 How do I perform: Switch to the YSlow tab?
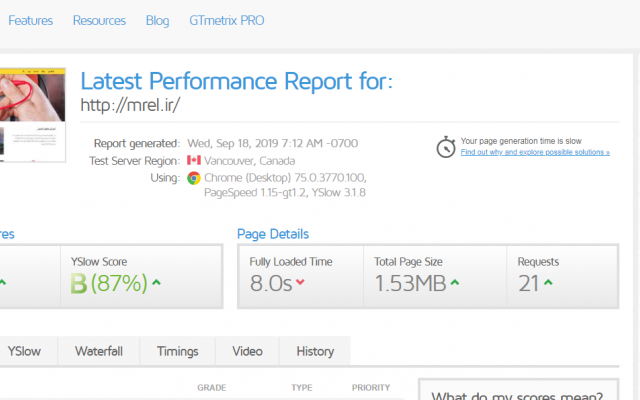pos(28,351)
